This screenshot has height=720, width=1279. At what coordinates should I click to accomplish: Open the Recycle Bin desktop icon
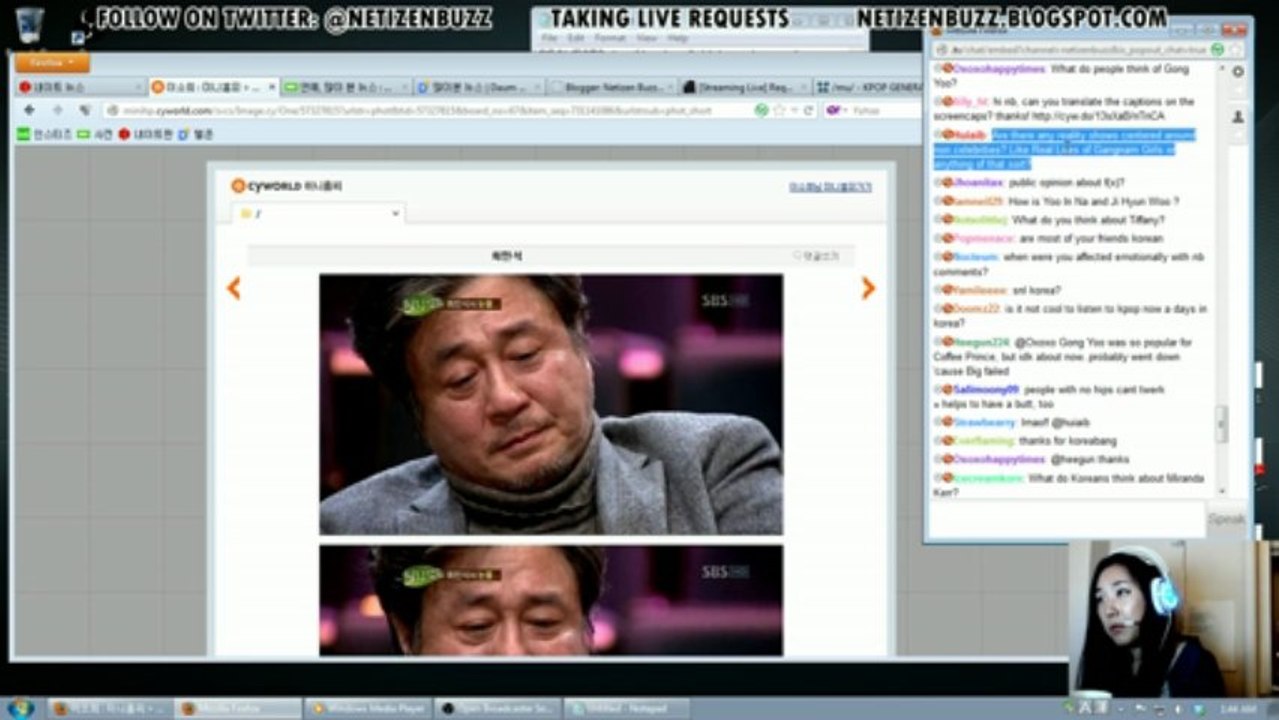(x=30, y=25)
